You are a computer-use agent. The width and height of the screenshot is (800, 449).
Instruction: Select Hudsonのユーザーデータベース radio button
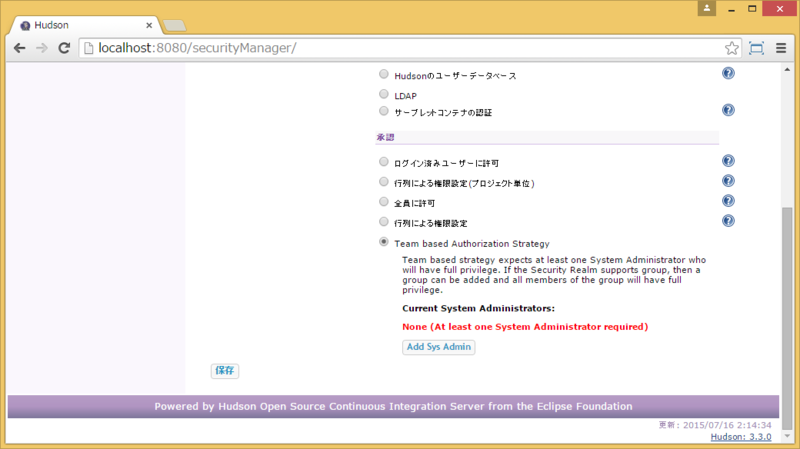[x=384, y=74]
